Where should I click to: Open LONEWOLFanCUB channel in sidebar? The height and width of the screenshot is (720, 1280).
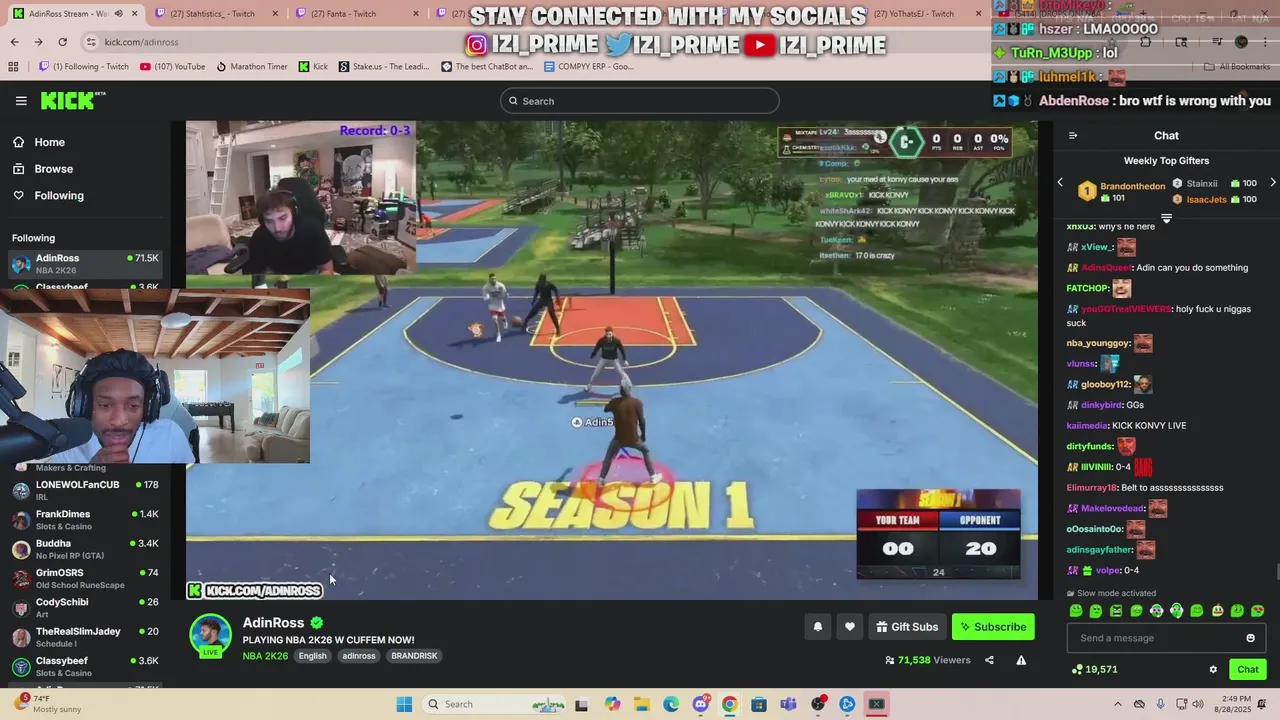[85, 491]
